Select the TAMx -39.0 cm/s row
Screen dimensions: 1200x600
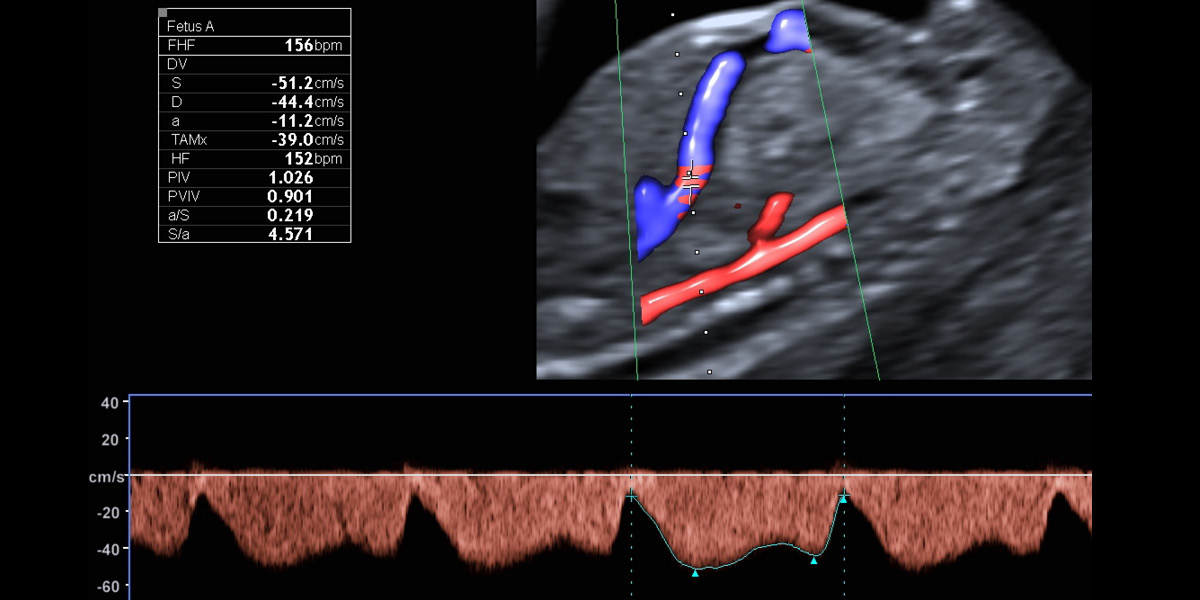(255, 140)
